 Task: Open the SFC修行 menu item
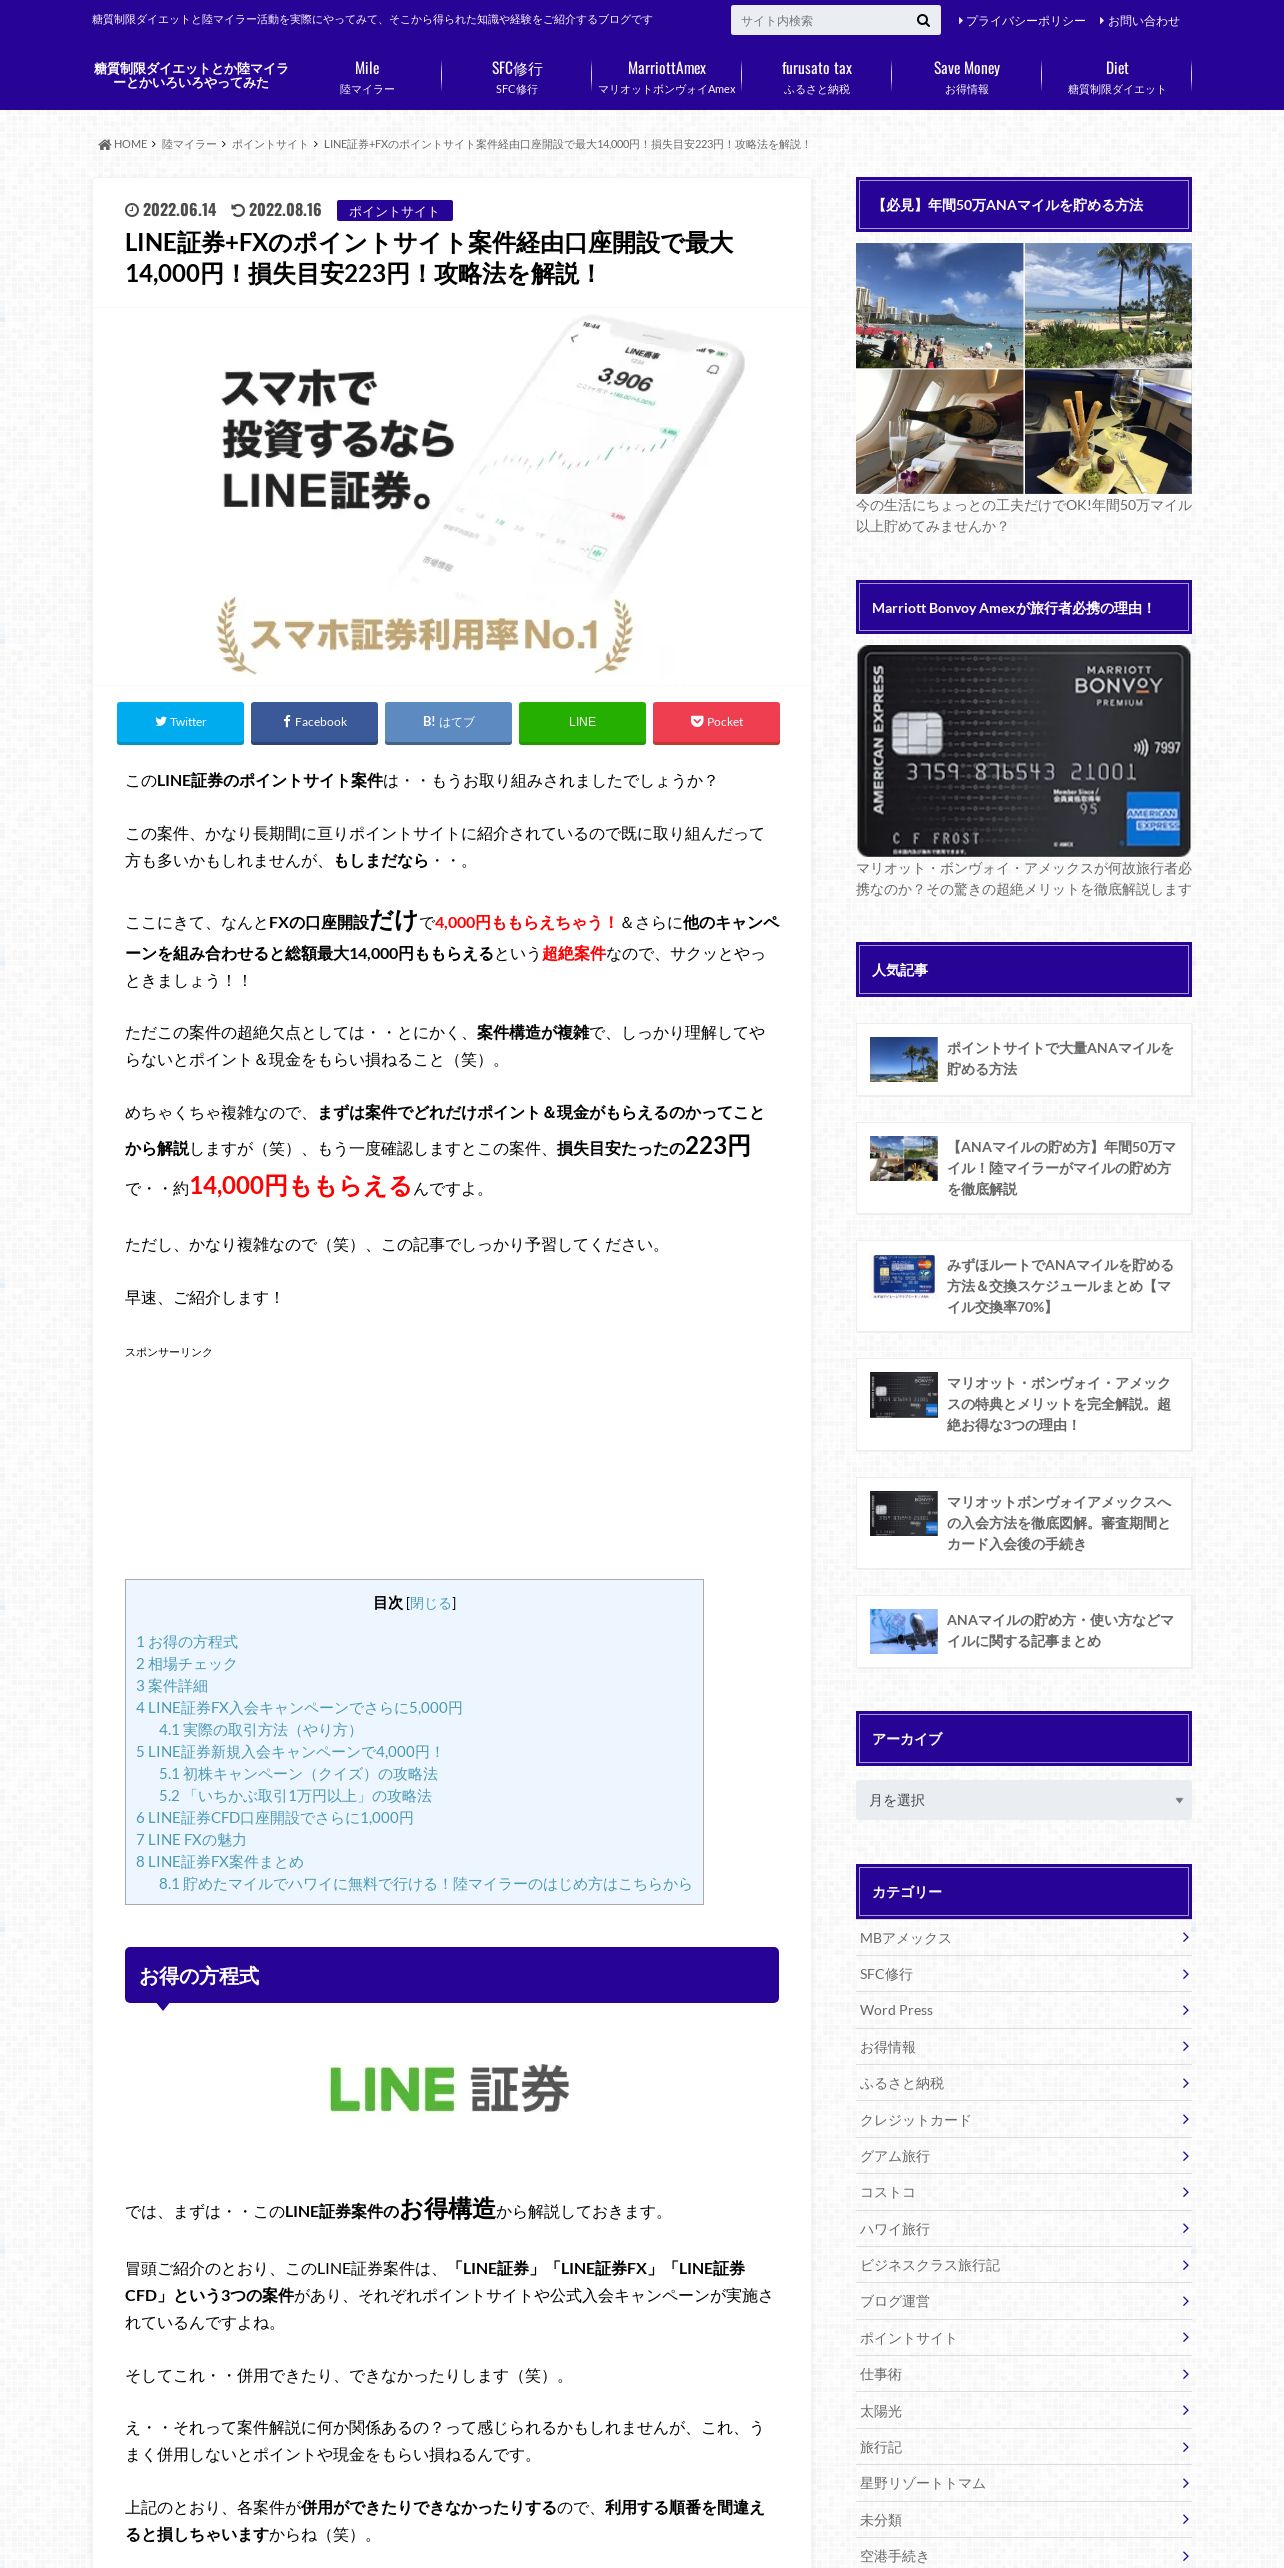tap(517, 77)
